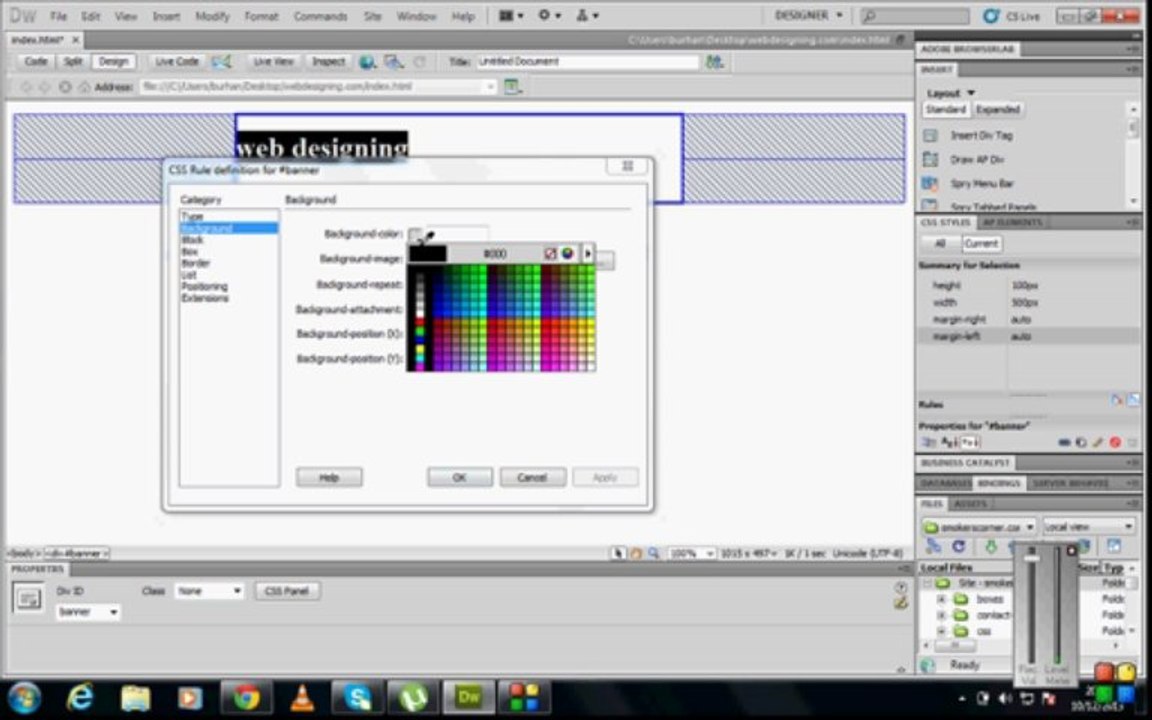Click Connect to remote server icon in Files

(x=933, y=546)
